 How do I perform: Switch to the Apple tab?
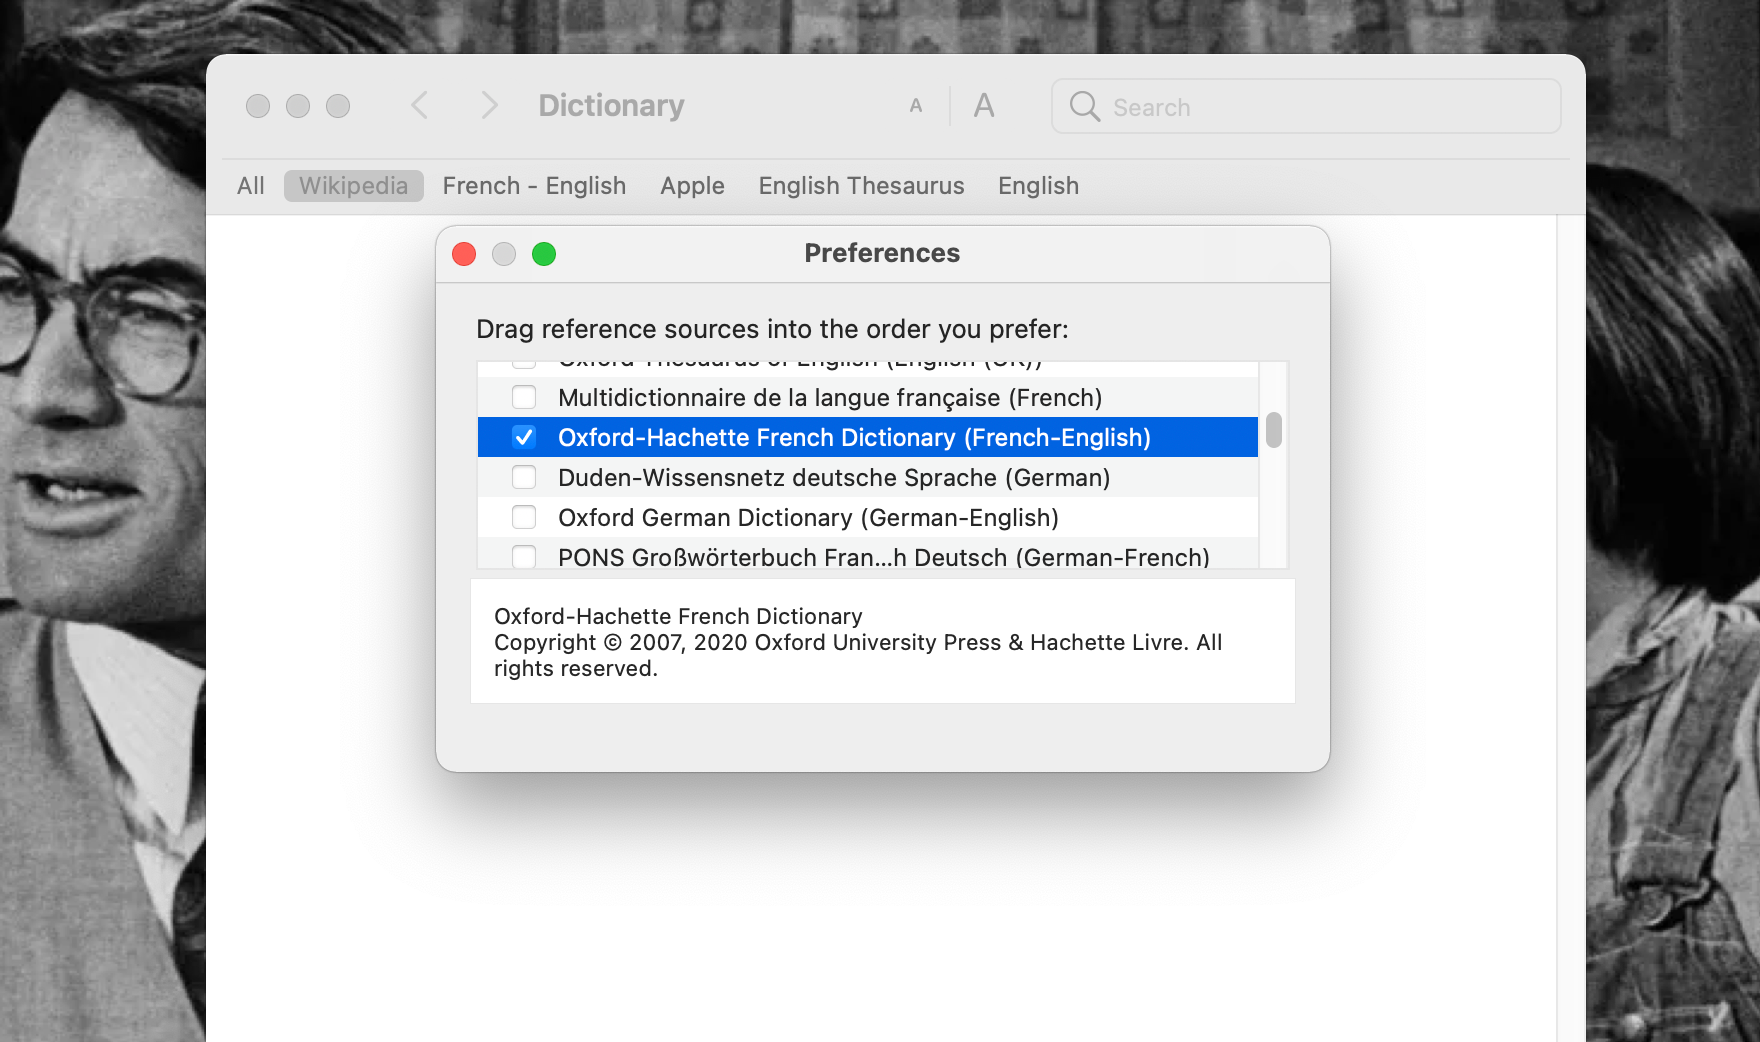coord(692,186)
